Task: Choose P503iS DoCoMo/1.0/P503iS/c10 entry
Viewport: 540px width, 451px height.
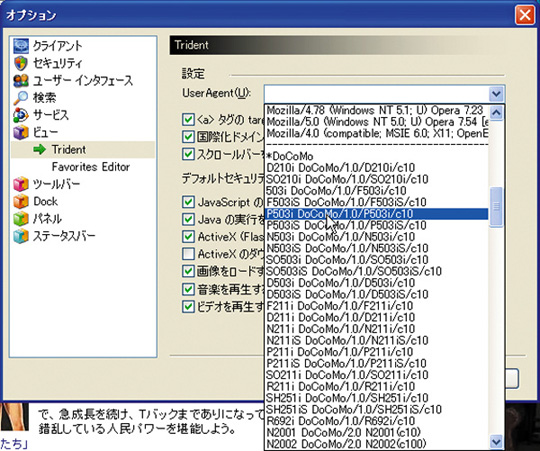Action: (x=376, y=225)
